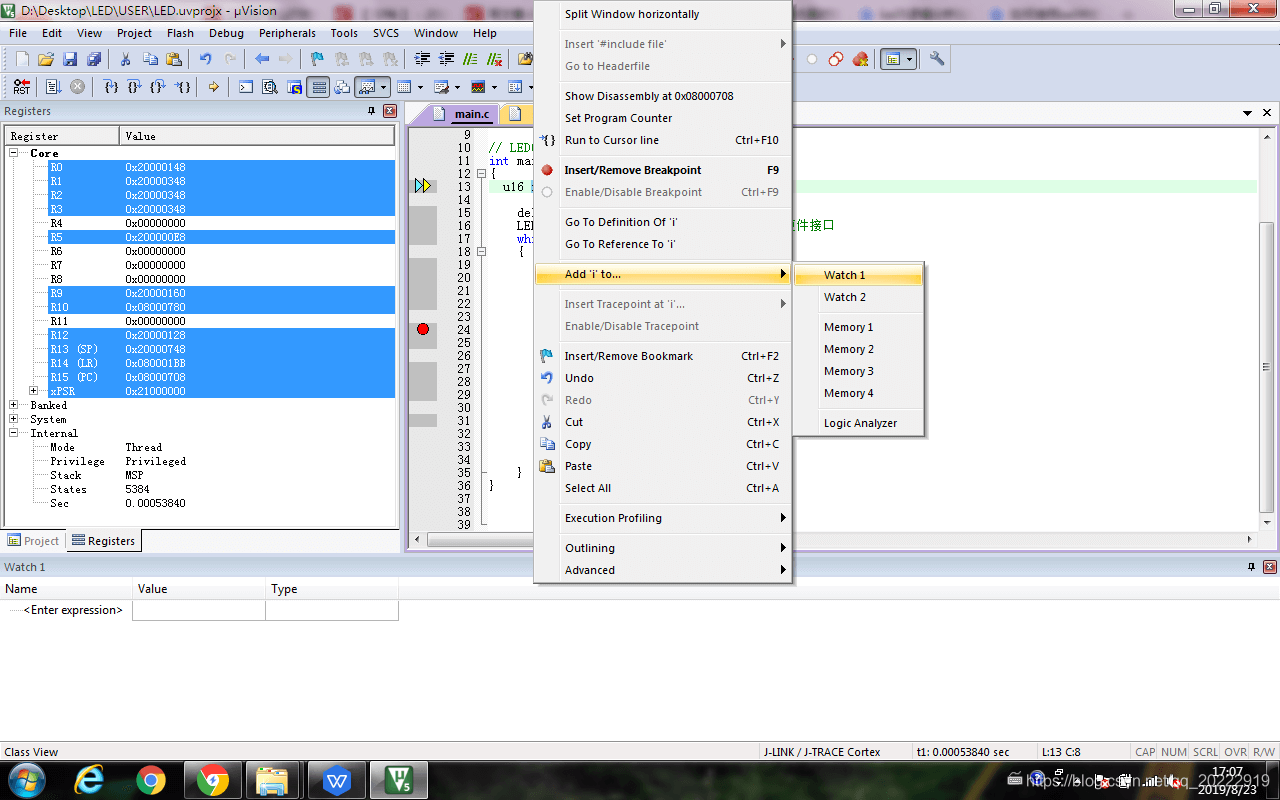This screenshot has width=1280, height=800.
Task: Click the blue flag bookmark toolbar icon
Action: coord(317,59)
